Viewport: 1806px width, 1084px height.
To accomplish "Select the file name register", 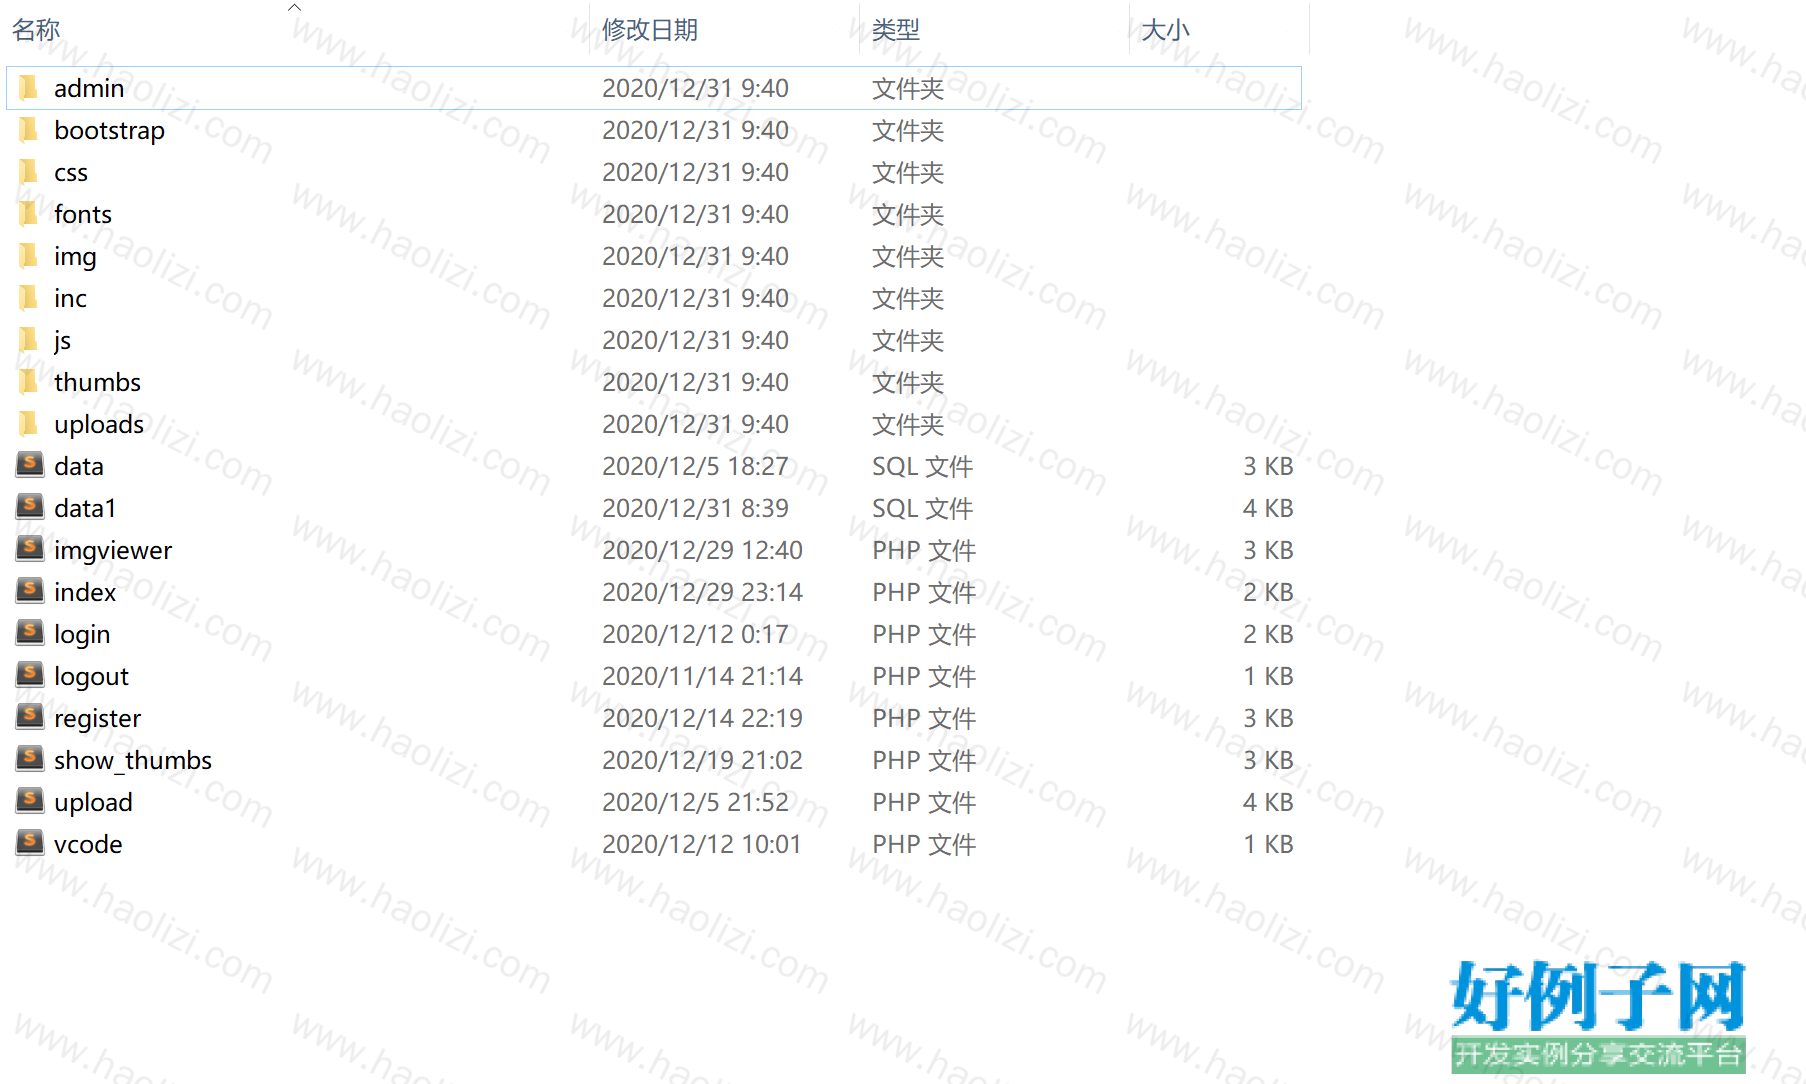I will (x=97, y=719).
